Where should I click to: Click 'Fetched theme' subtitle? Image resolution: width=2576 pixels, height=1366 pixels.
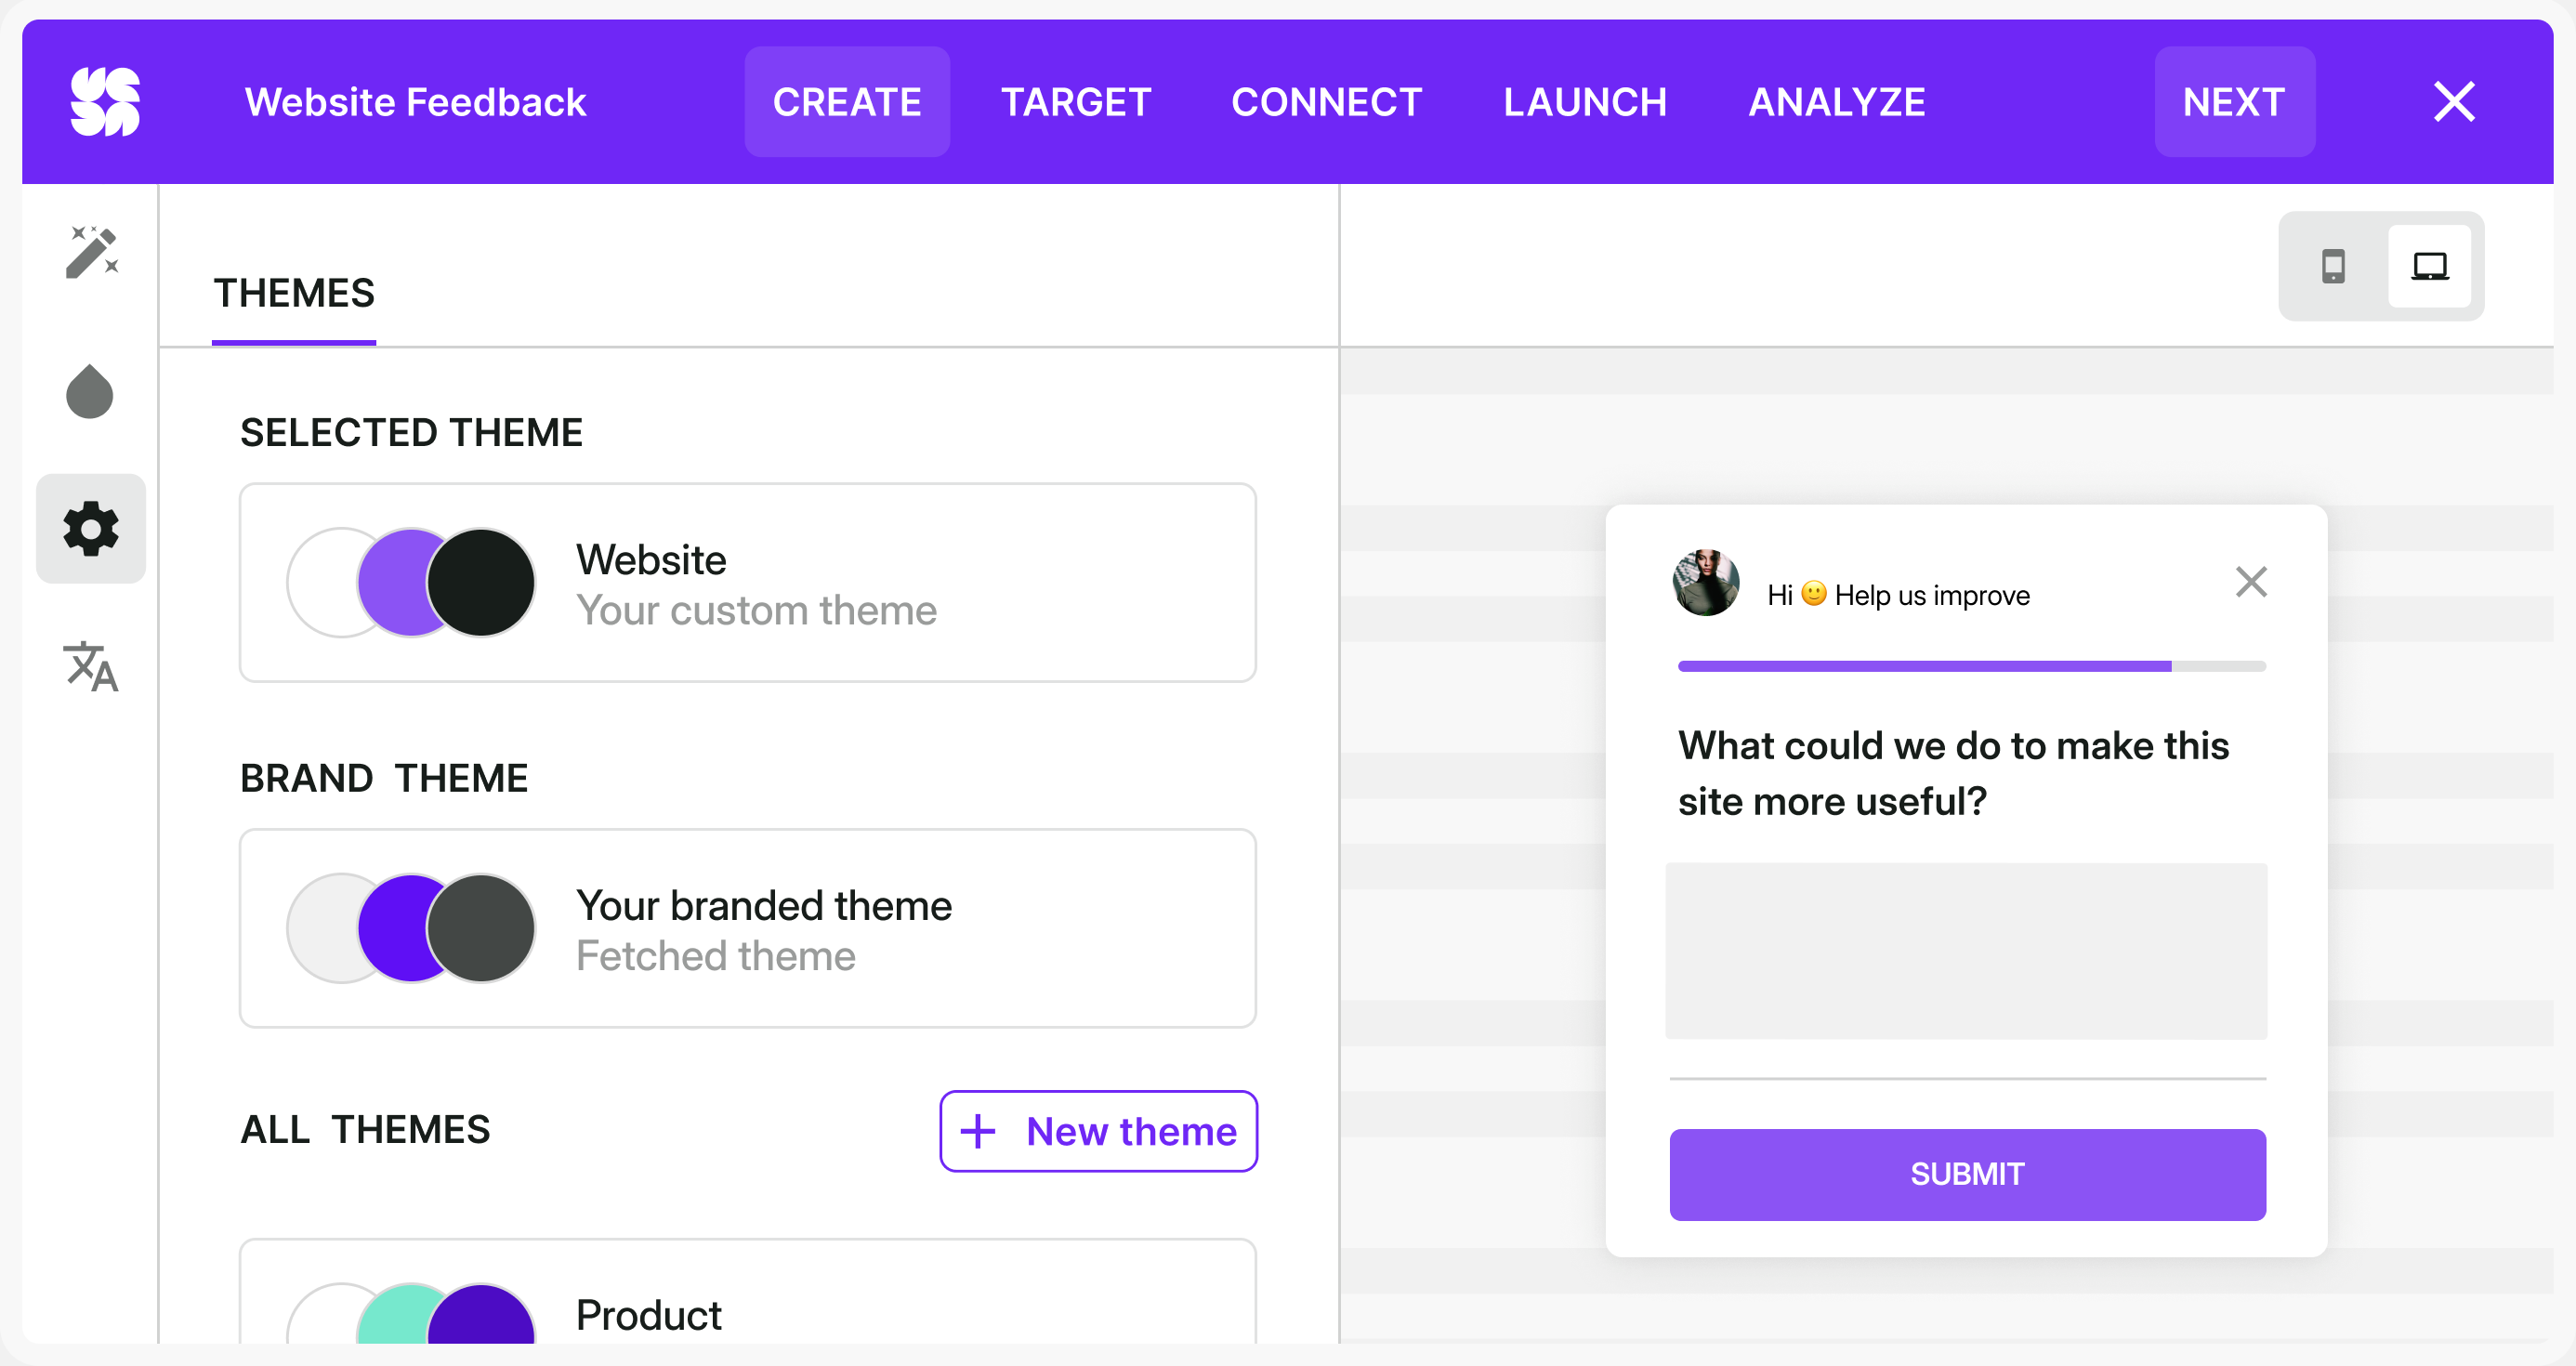(x=716, y=957)
